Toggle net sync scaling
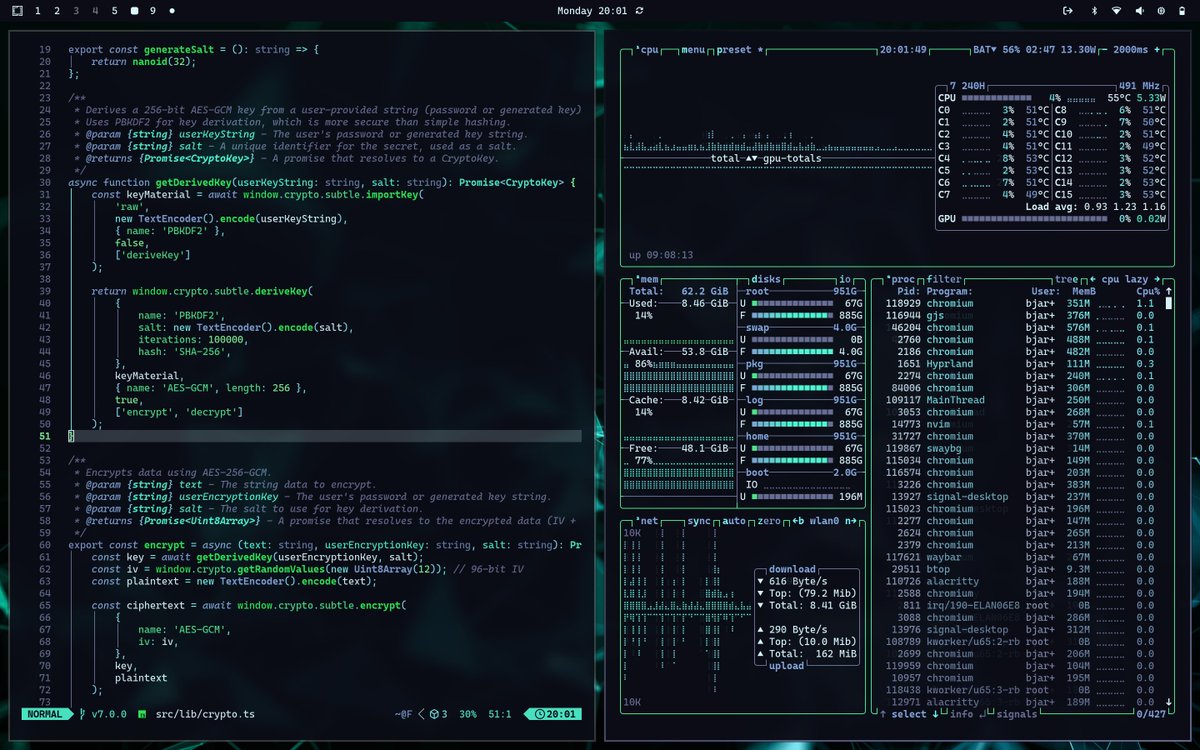The image size is (1200, 750). 699,521
